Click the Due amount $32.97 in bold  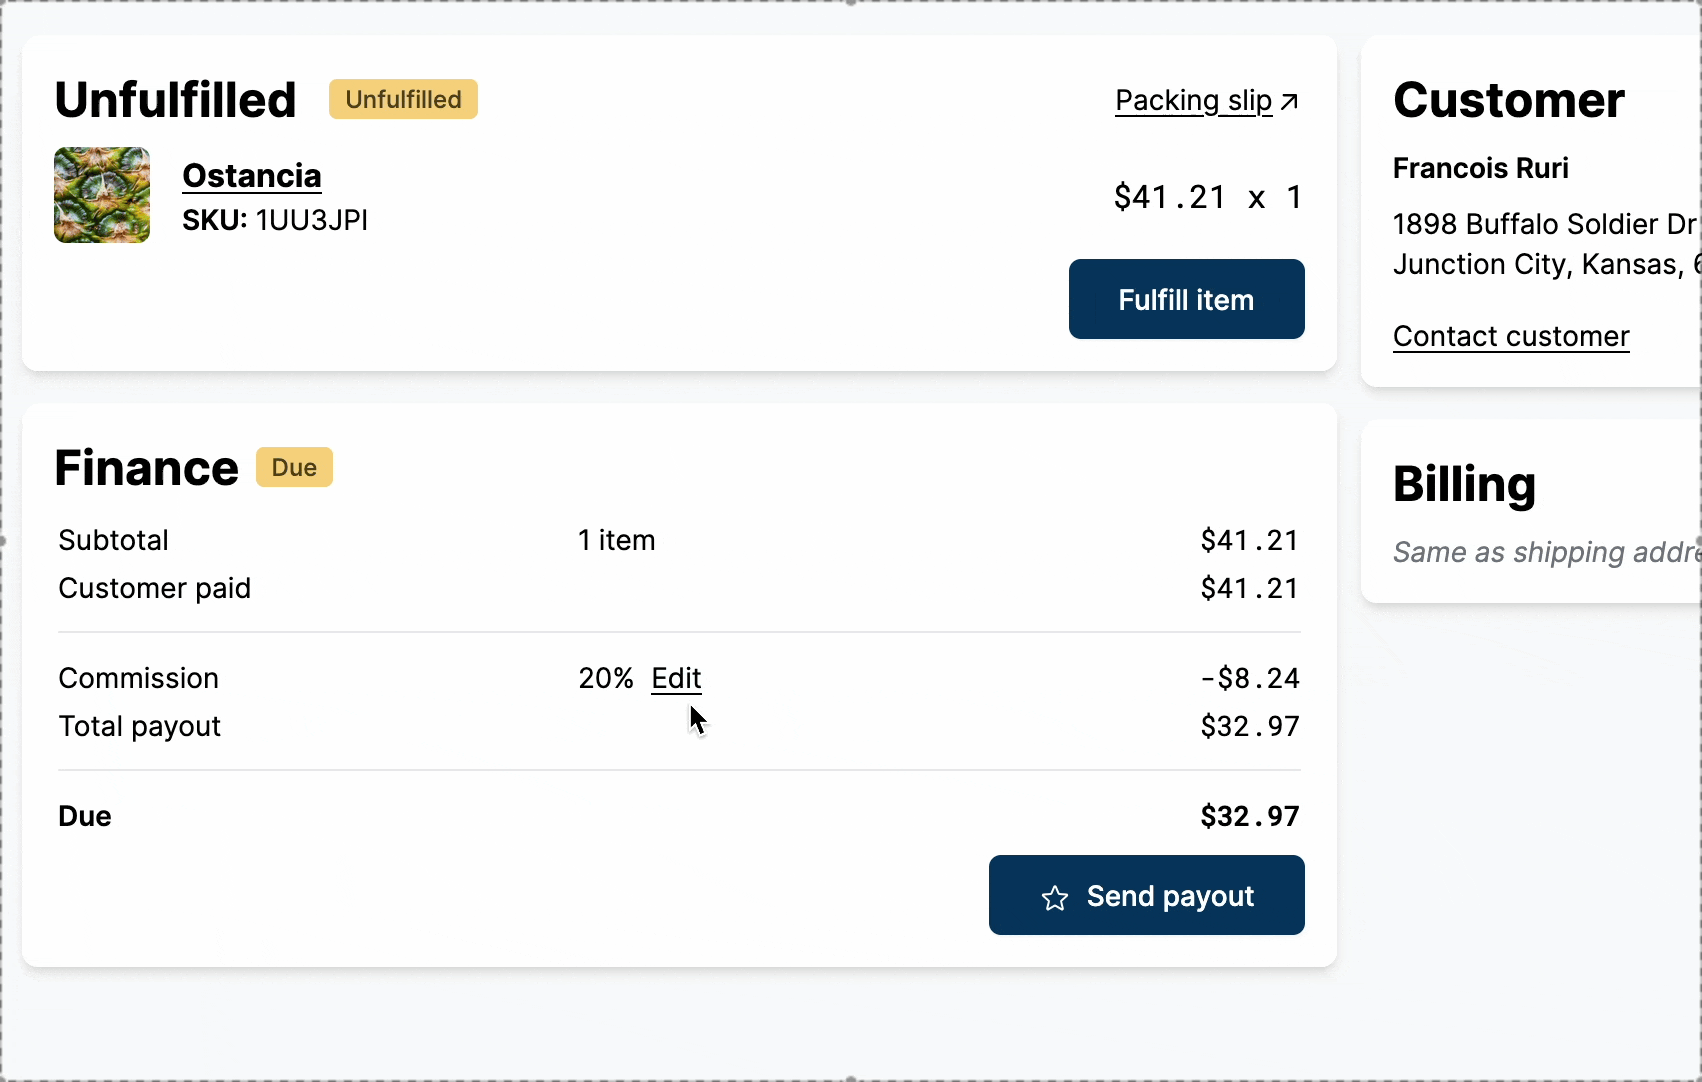(x=1249, y=816)
